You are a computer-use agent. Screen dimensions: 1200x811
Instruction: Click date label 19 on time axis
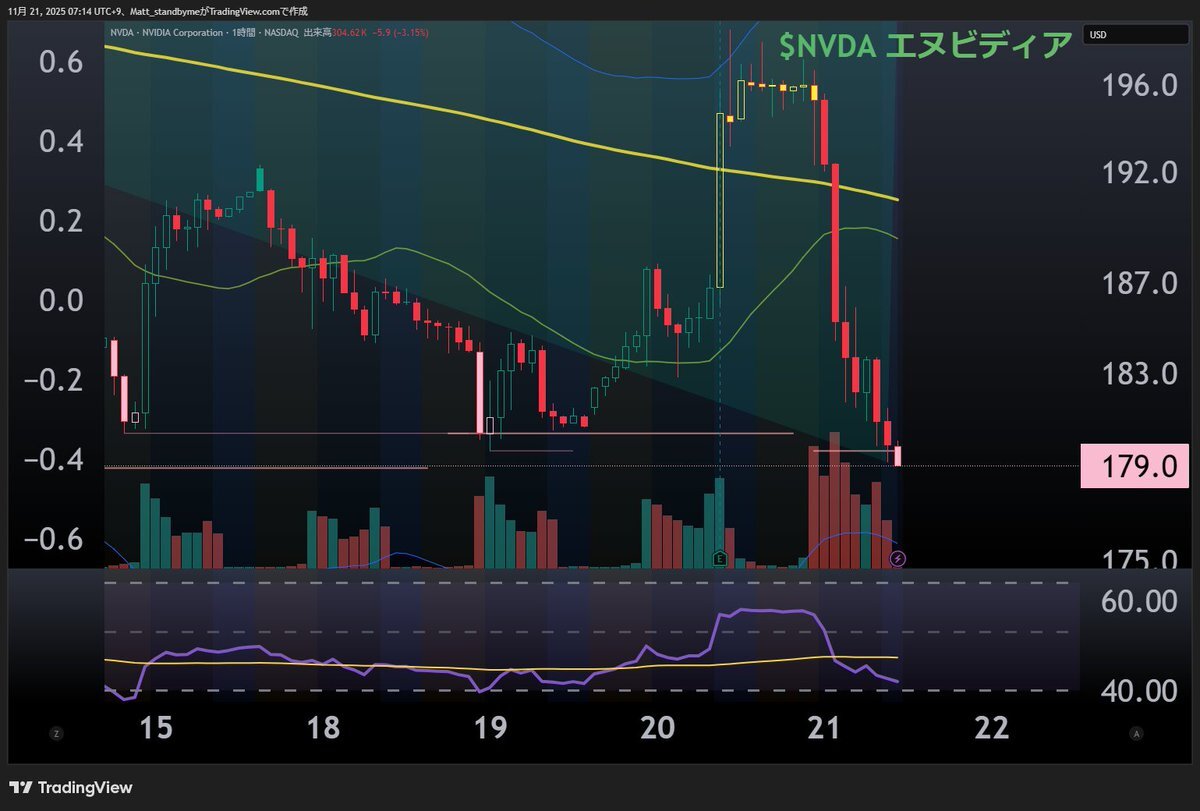(489, 728)
